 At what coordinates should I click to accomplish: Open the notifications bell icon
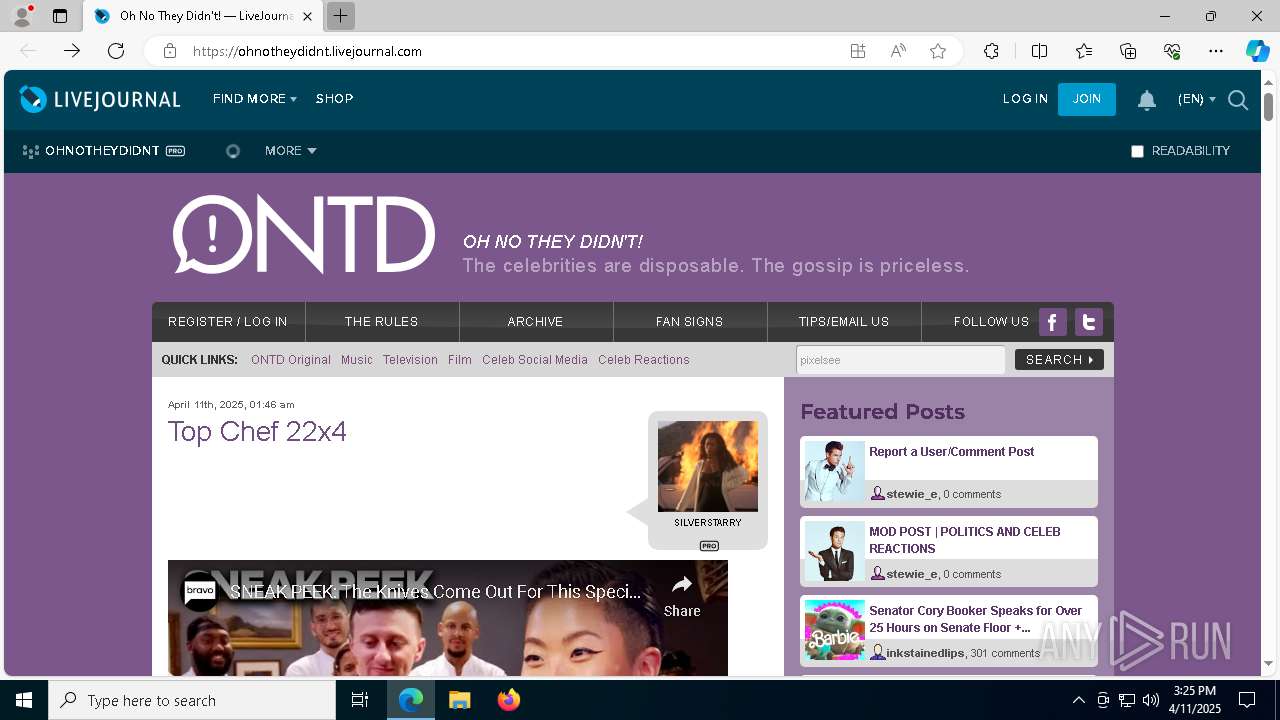(1147, 99)
